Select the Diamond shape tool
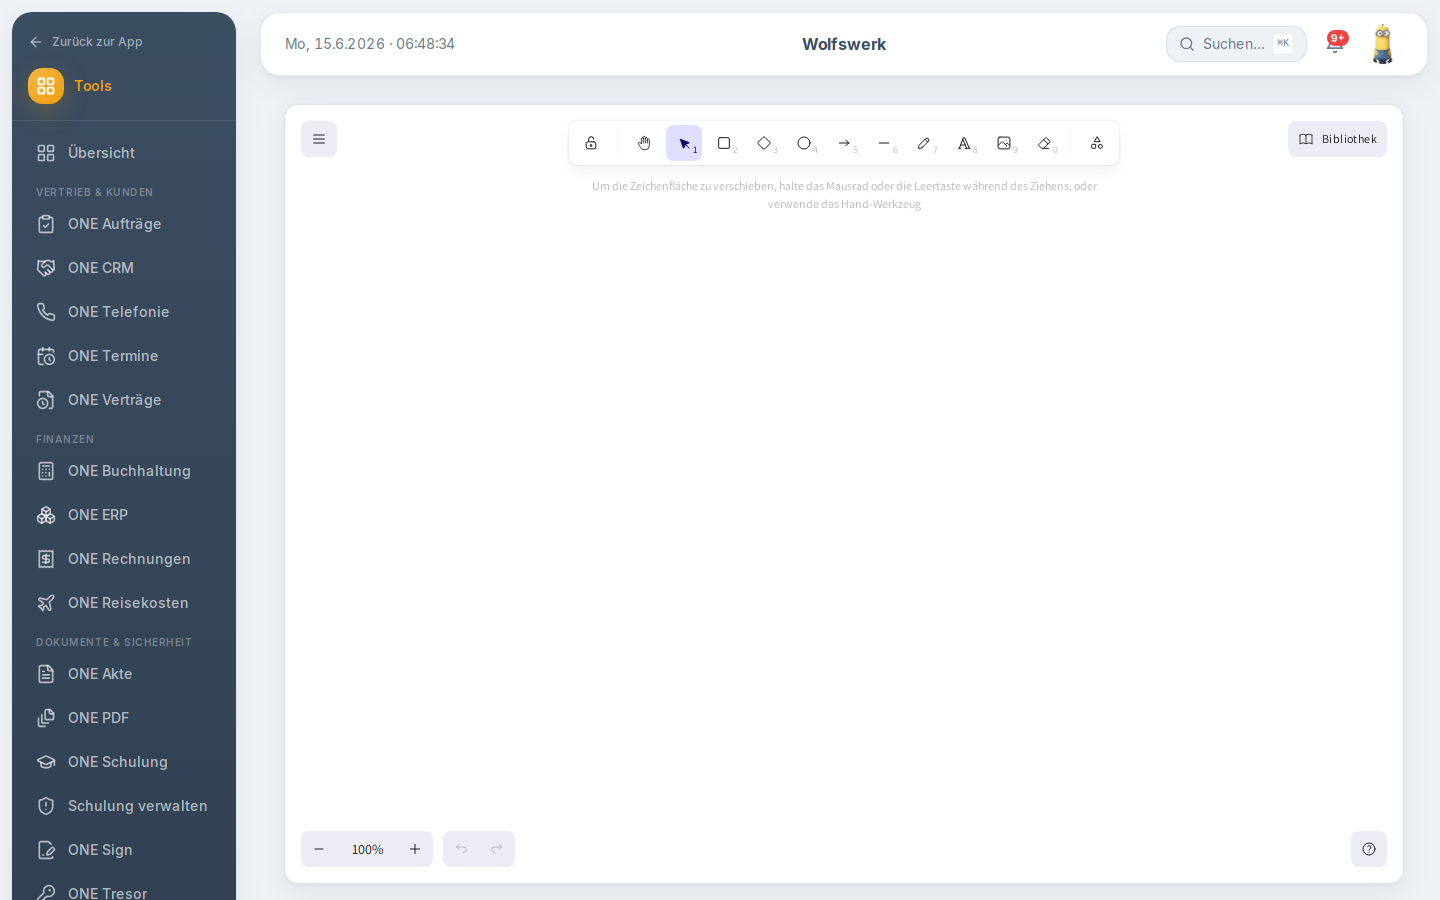This screenshot has height=900, width=1440. coord(764,143)
